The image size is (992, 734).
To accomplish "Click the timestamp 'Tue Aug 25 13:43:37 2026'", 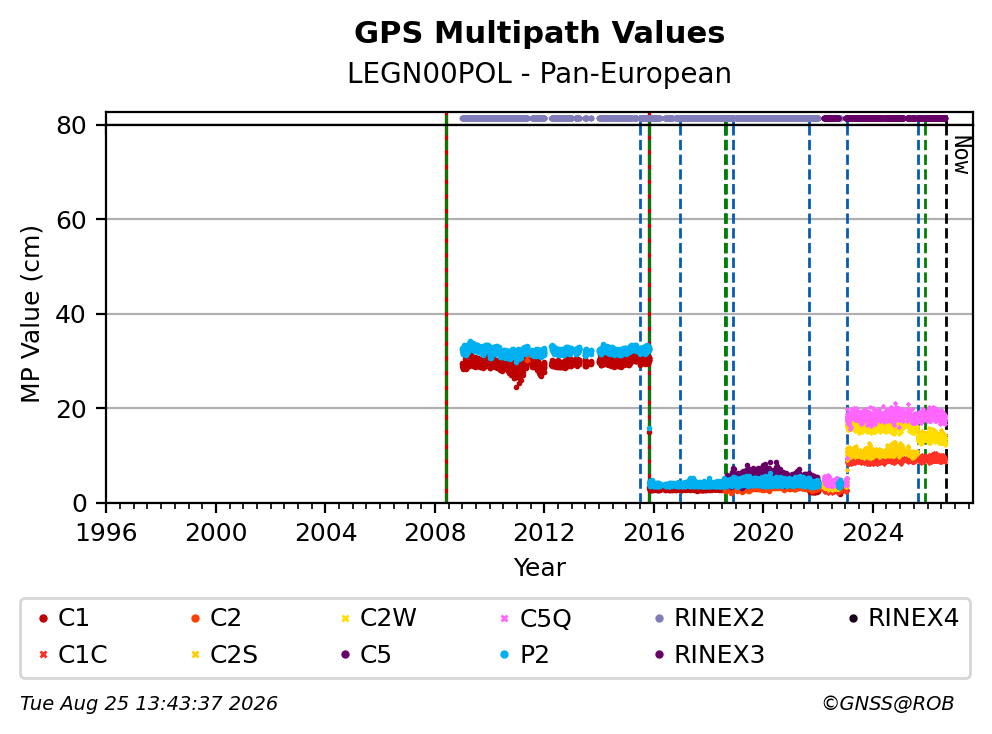I will pyautogui.click(x=149, y=704).
